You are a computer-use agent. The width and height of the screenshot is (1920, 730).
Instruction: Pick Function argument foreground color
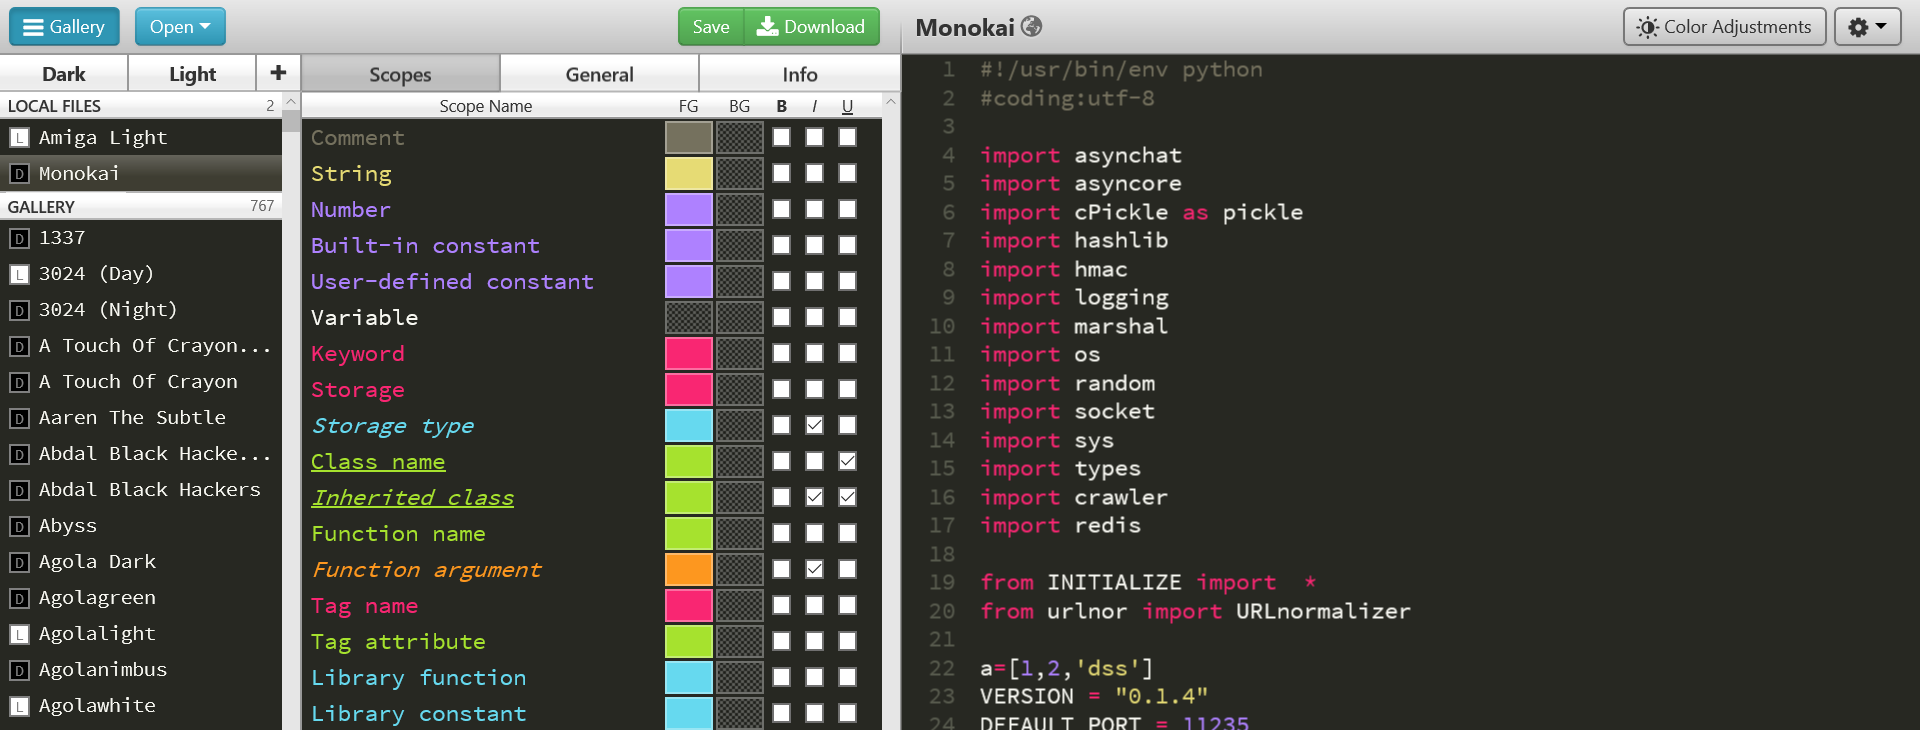pos(689,569)
